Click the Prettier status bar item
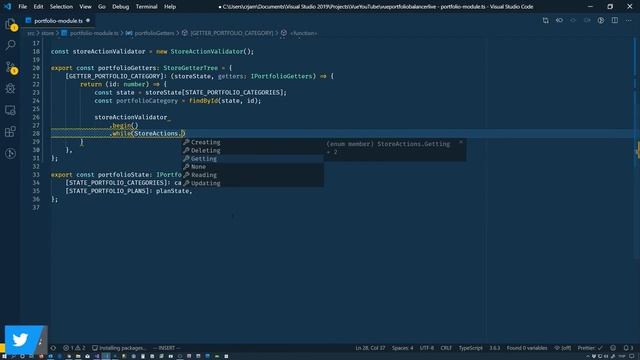The height and width of the screenshot is (360, 640). click(590, 348)
